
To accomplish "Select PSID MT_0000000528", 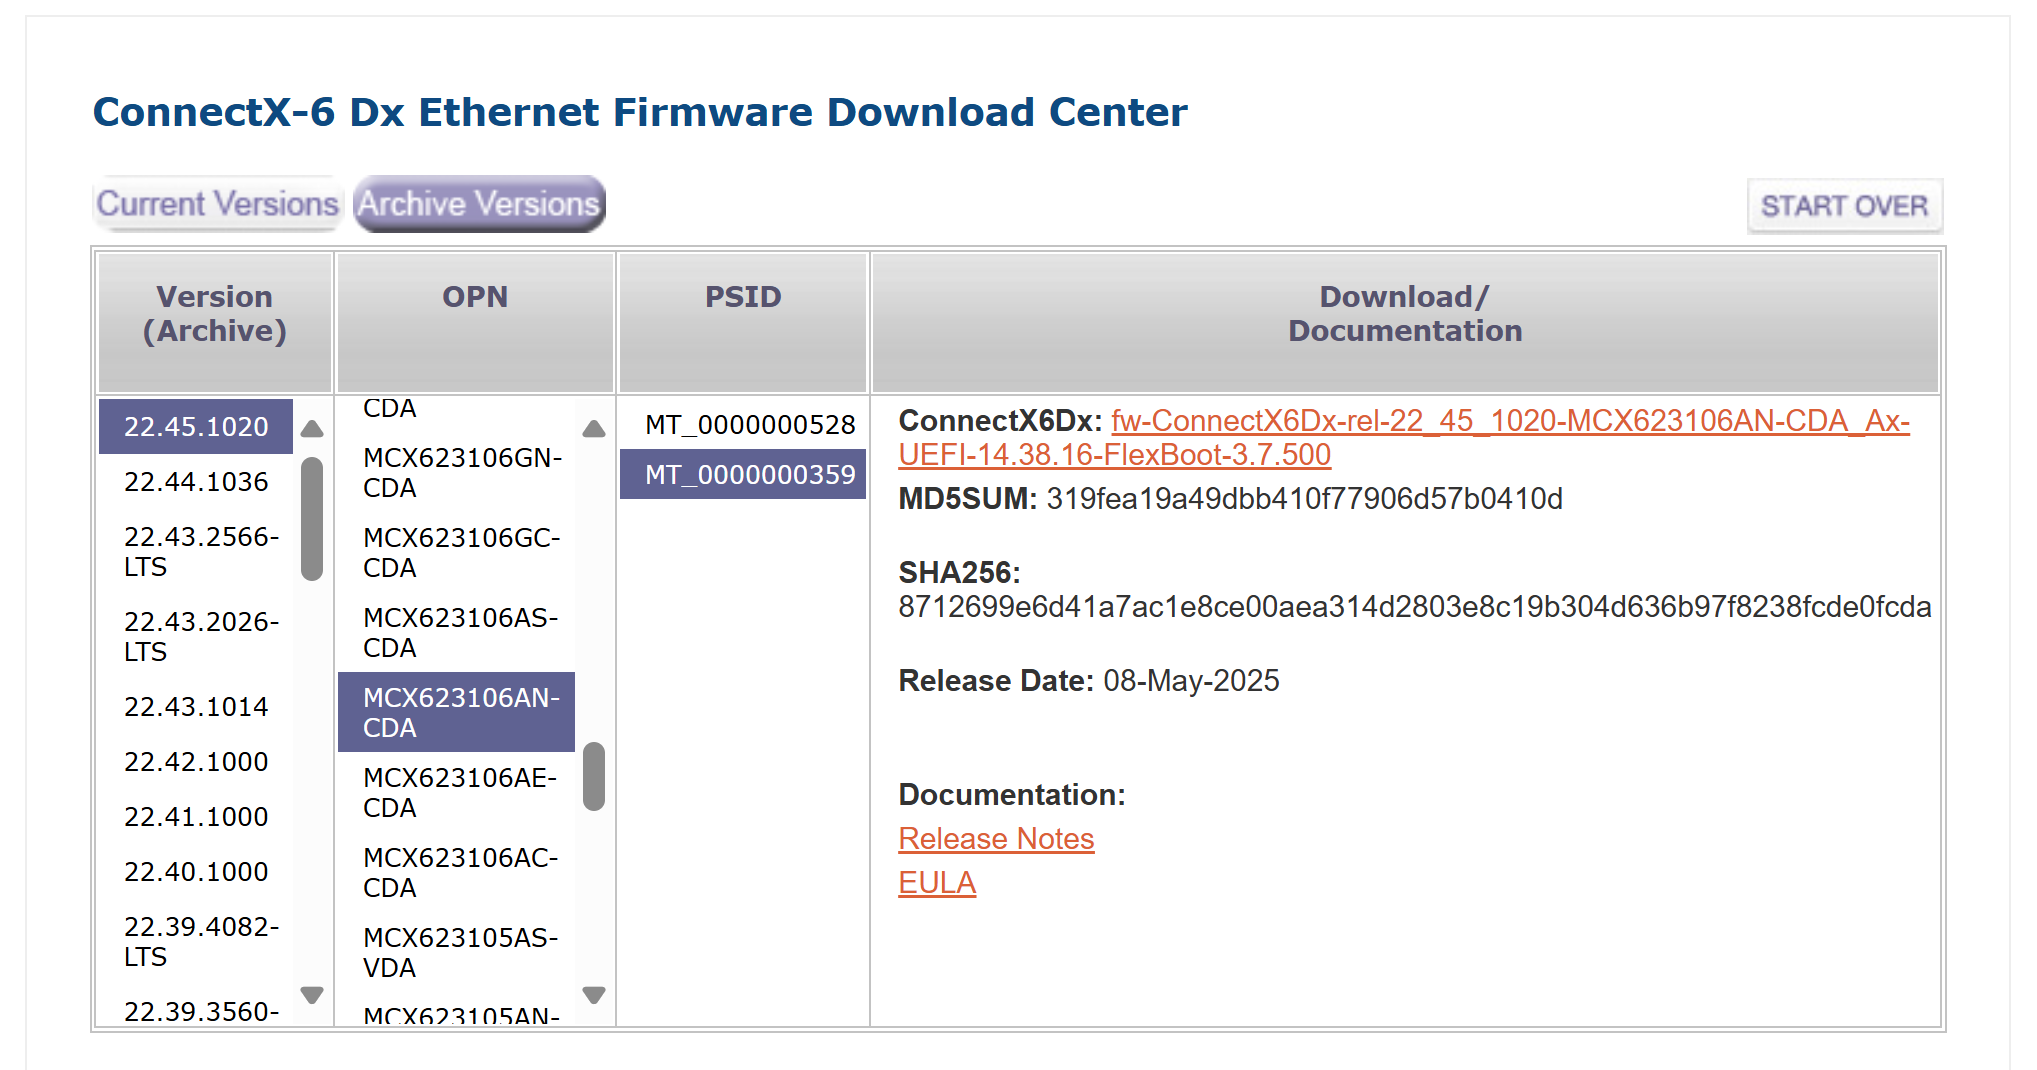I will [749, 425].
